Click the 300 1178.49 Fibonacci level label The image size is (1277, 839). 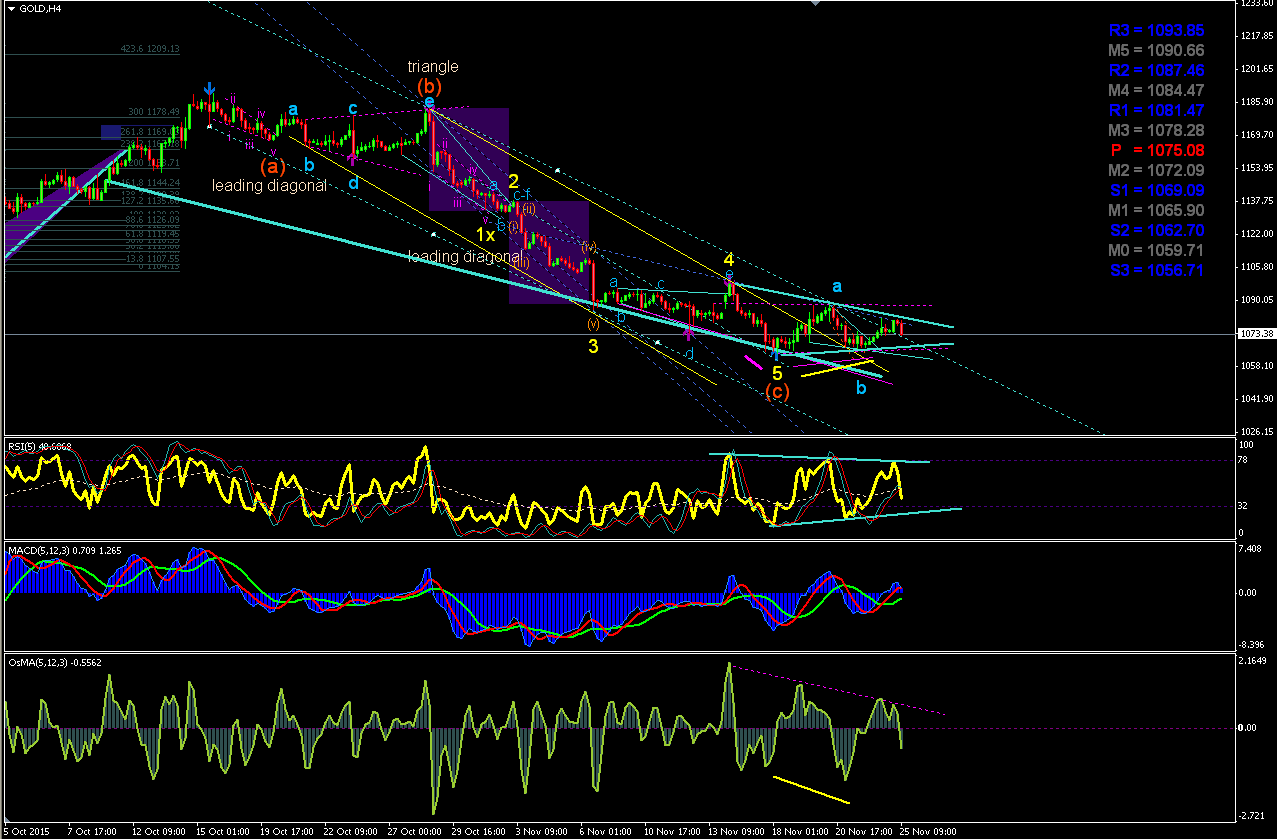coord(152,112)
